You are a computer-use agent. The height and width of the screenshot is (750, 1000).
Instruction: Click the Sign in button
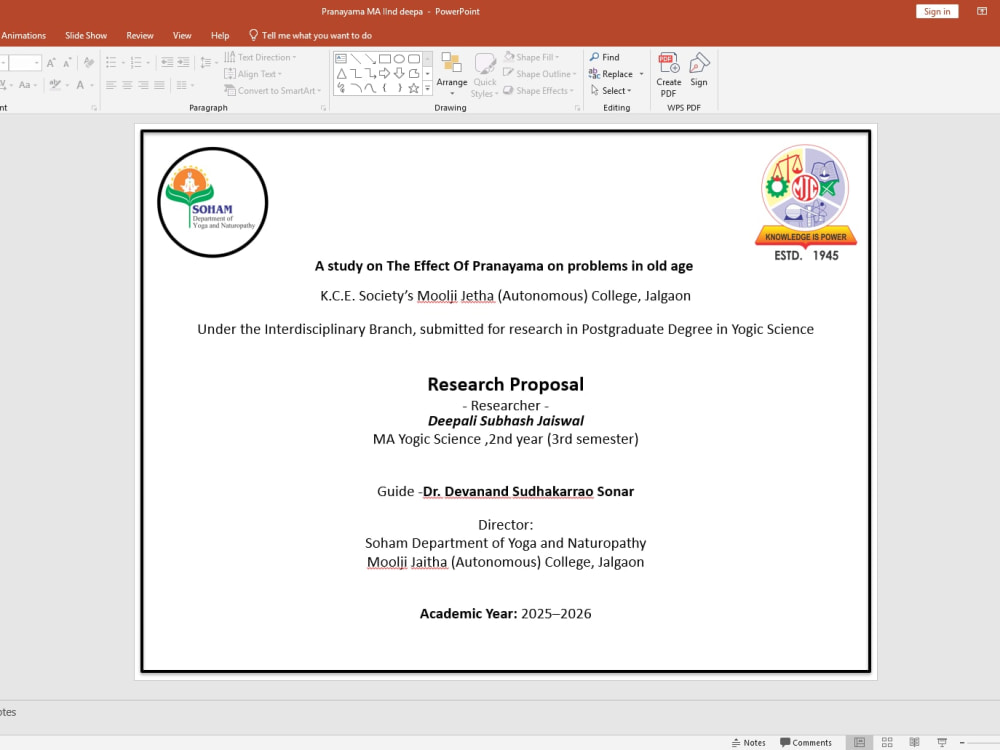click(x=937, y=11)
